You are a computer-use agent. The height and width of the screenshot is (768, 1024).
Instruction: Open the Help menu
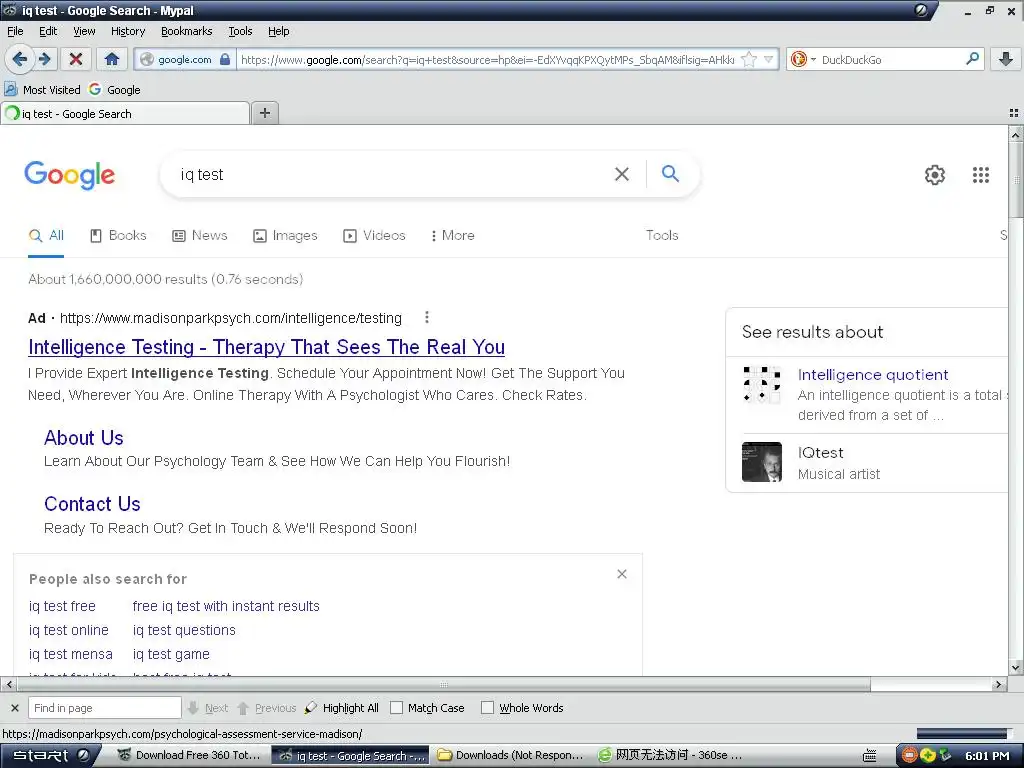click(x=279, y=31)
